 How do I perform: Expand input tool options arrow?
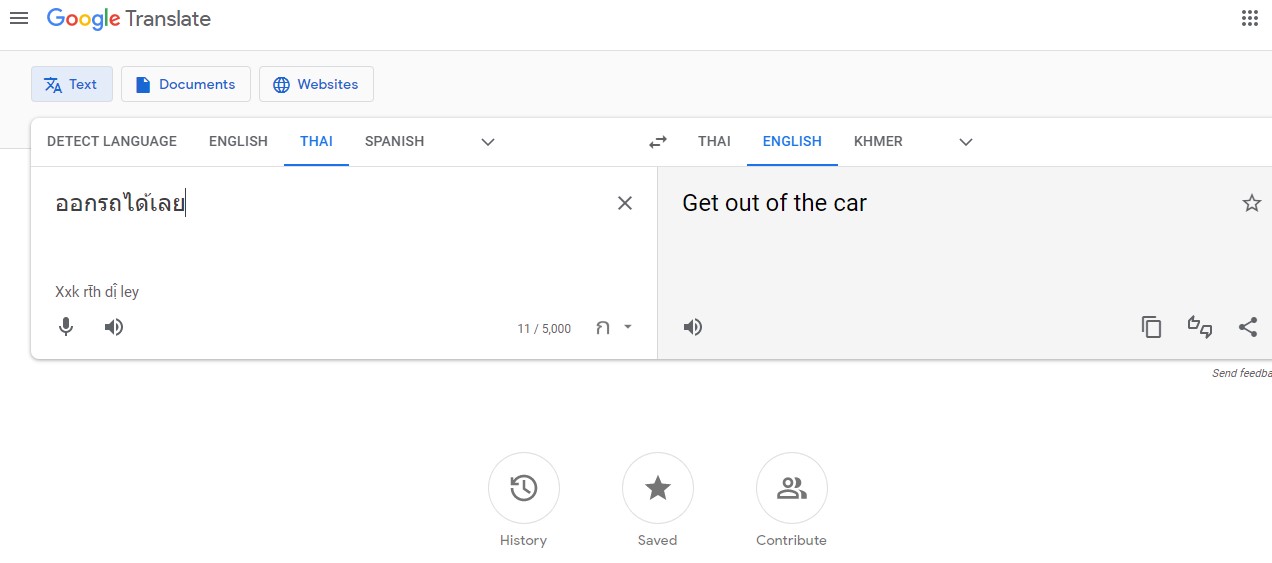click(628, 327)
